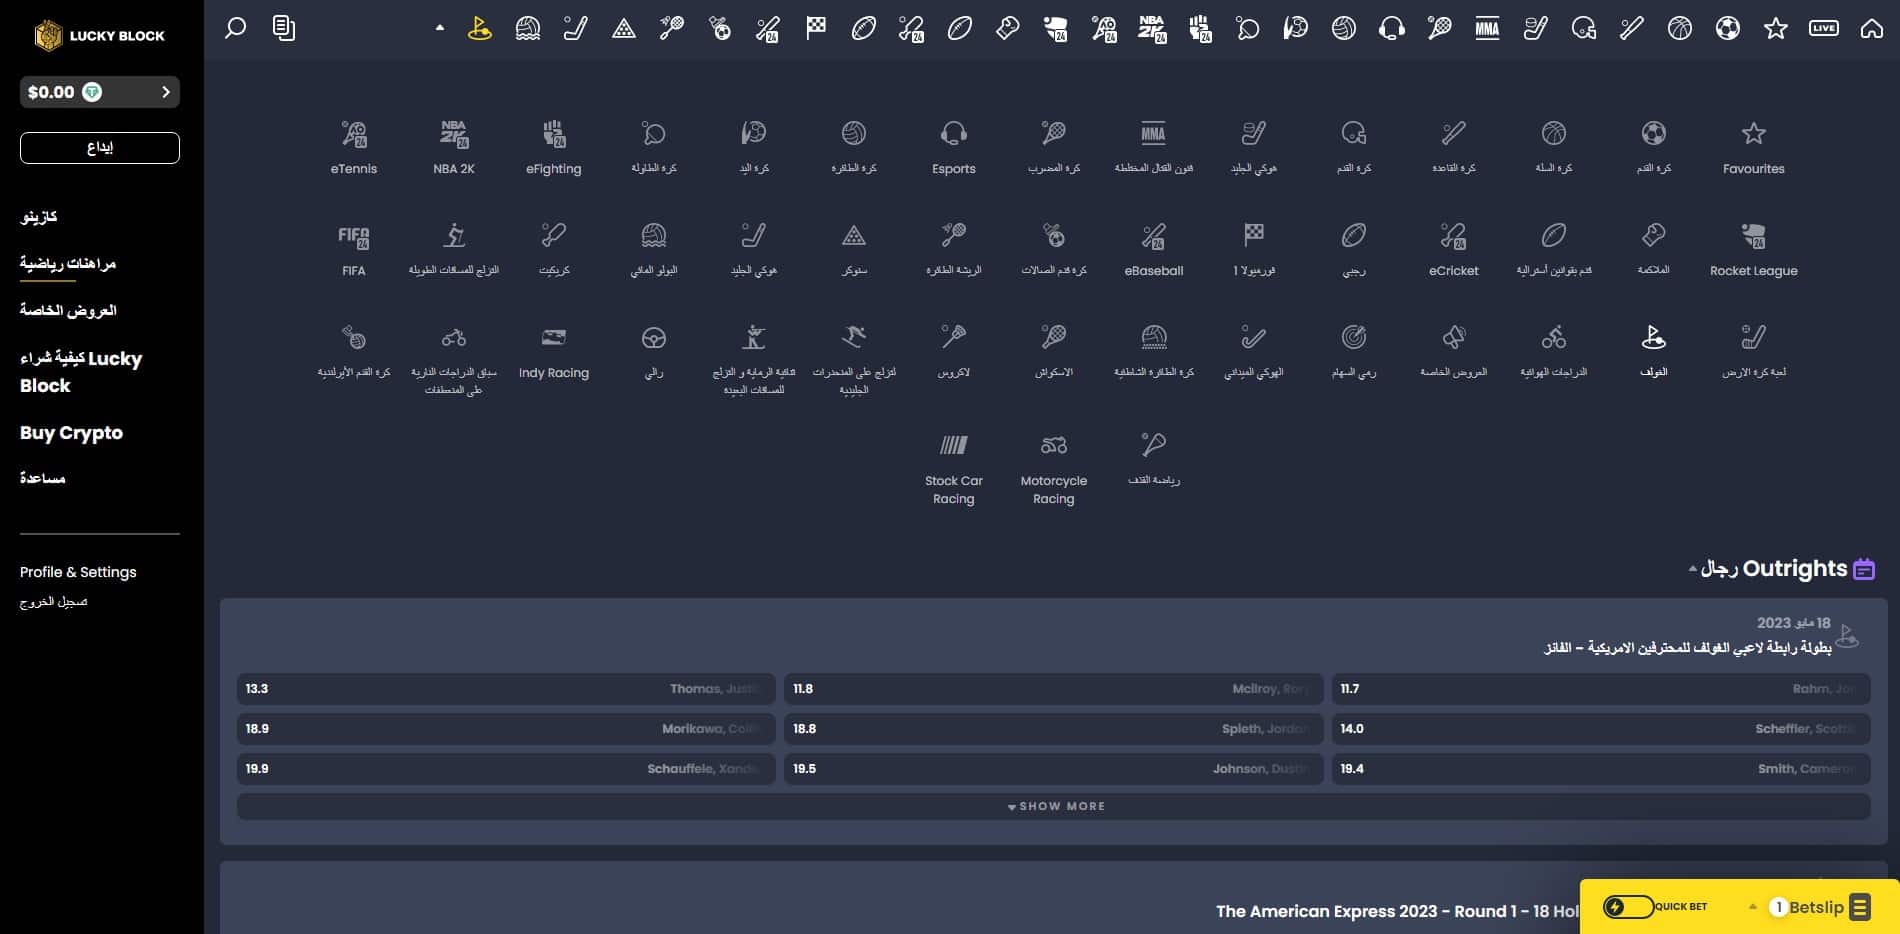Open the Esports category icon
Screen dimensions: 1900x934
[953, 146]
